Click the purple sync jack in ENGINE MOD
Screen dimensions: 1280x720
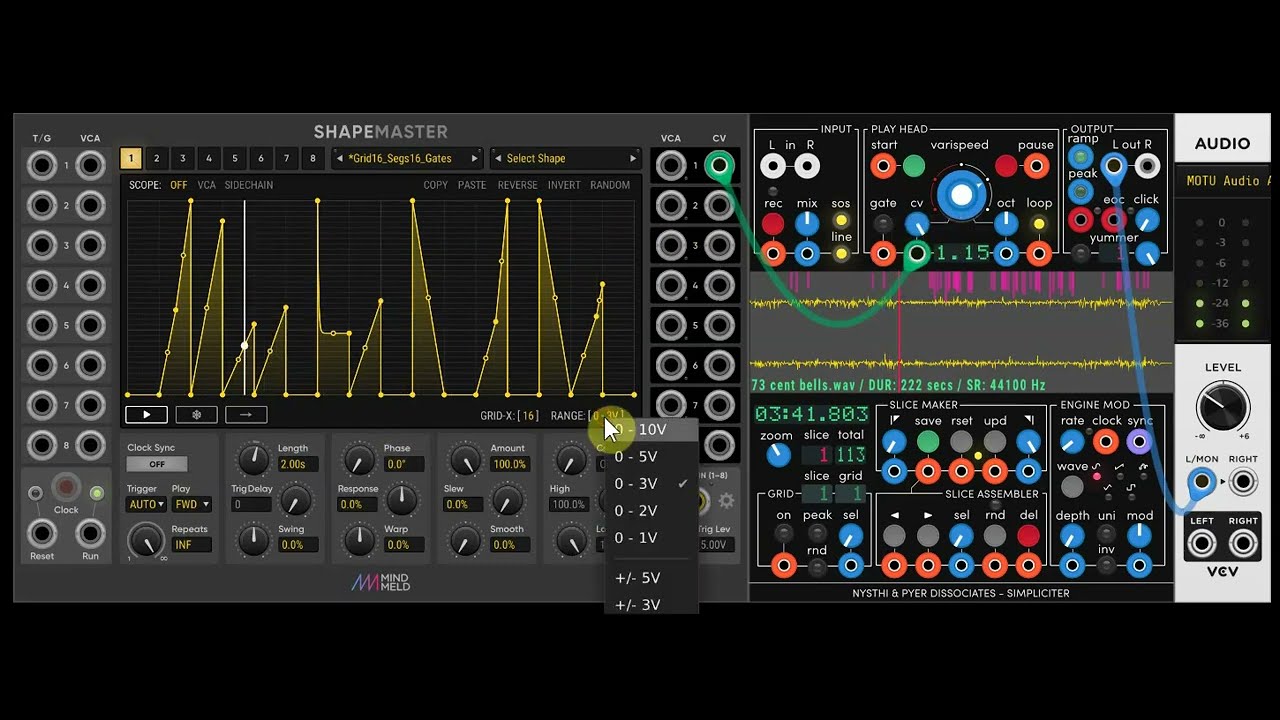point(1139,441)
